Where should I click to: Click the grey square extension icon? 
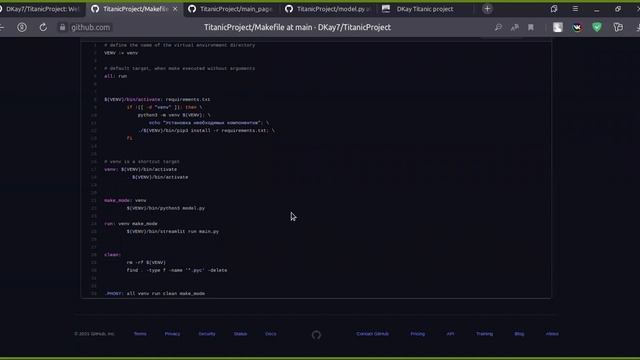[x=558, y=27]
